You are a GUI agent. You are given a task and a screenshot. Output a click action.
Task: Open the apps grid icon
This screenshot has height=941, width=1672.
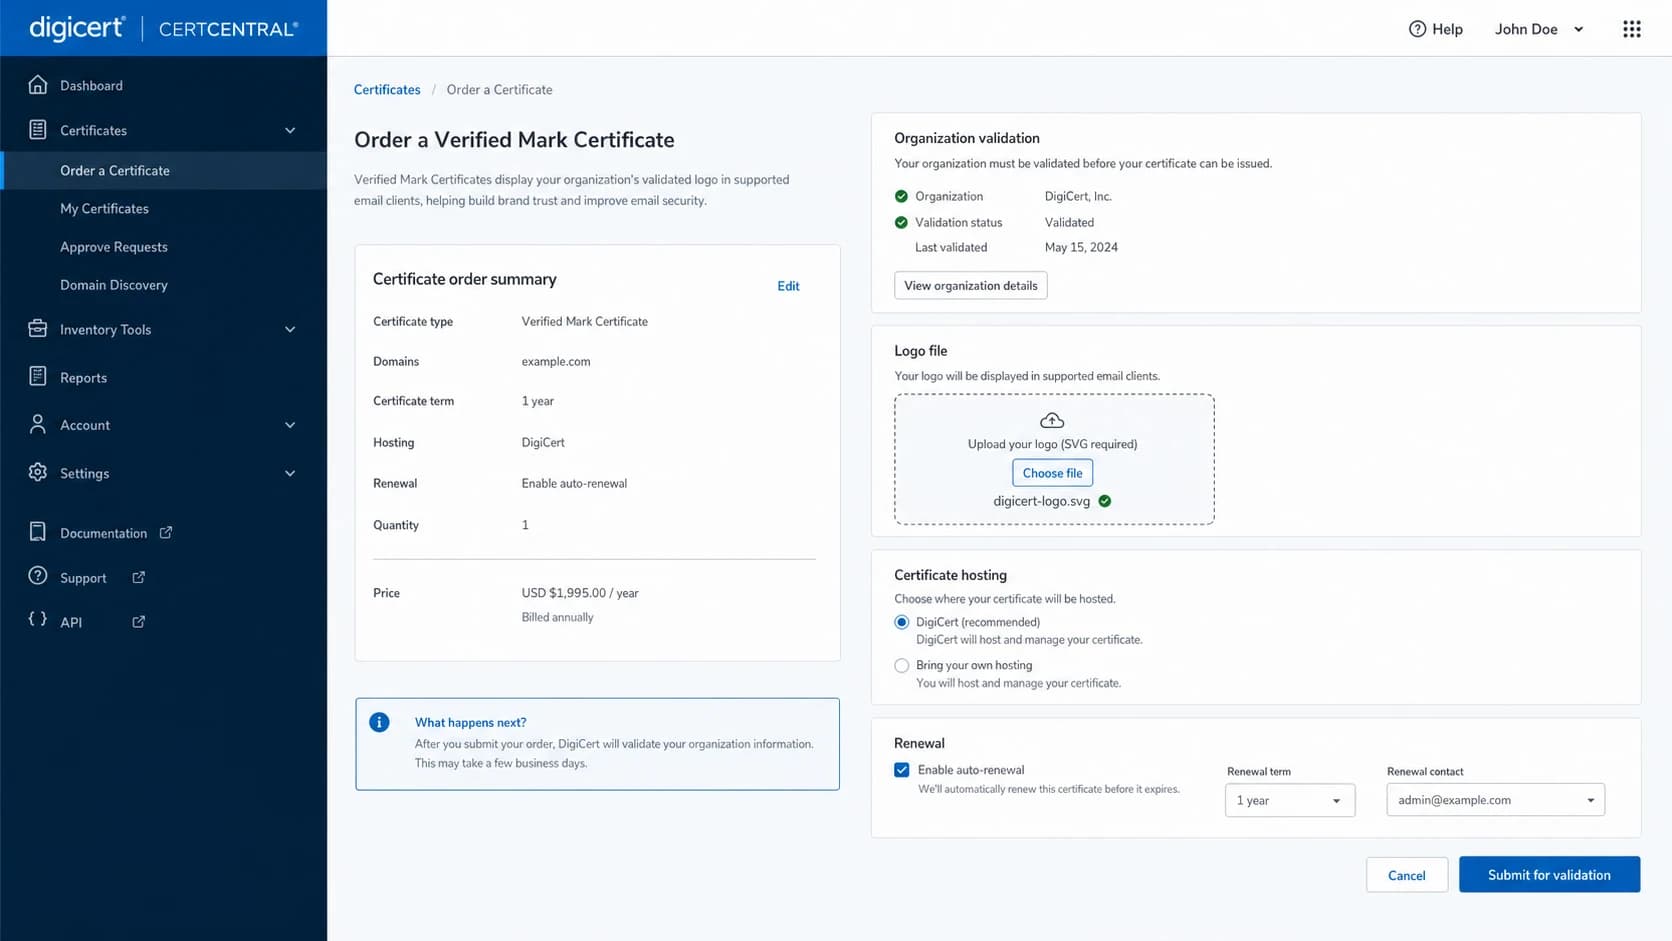point(1632,29)
